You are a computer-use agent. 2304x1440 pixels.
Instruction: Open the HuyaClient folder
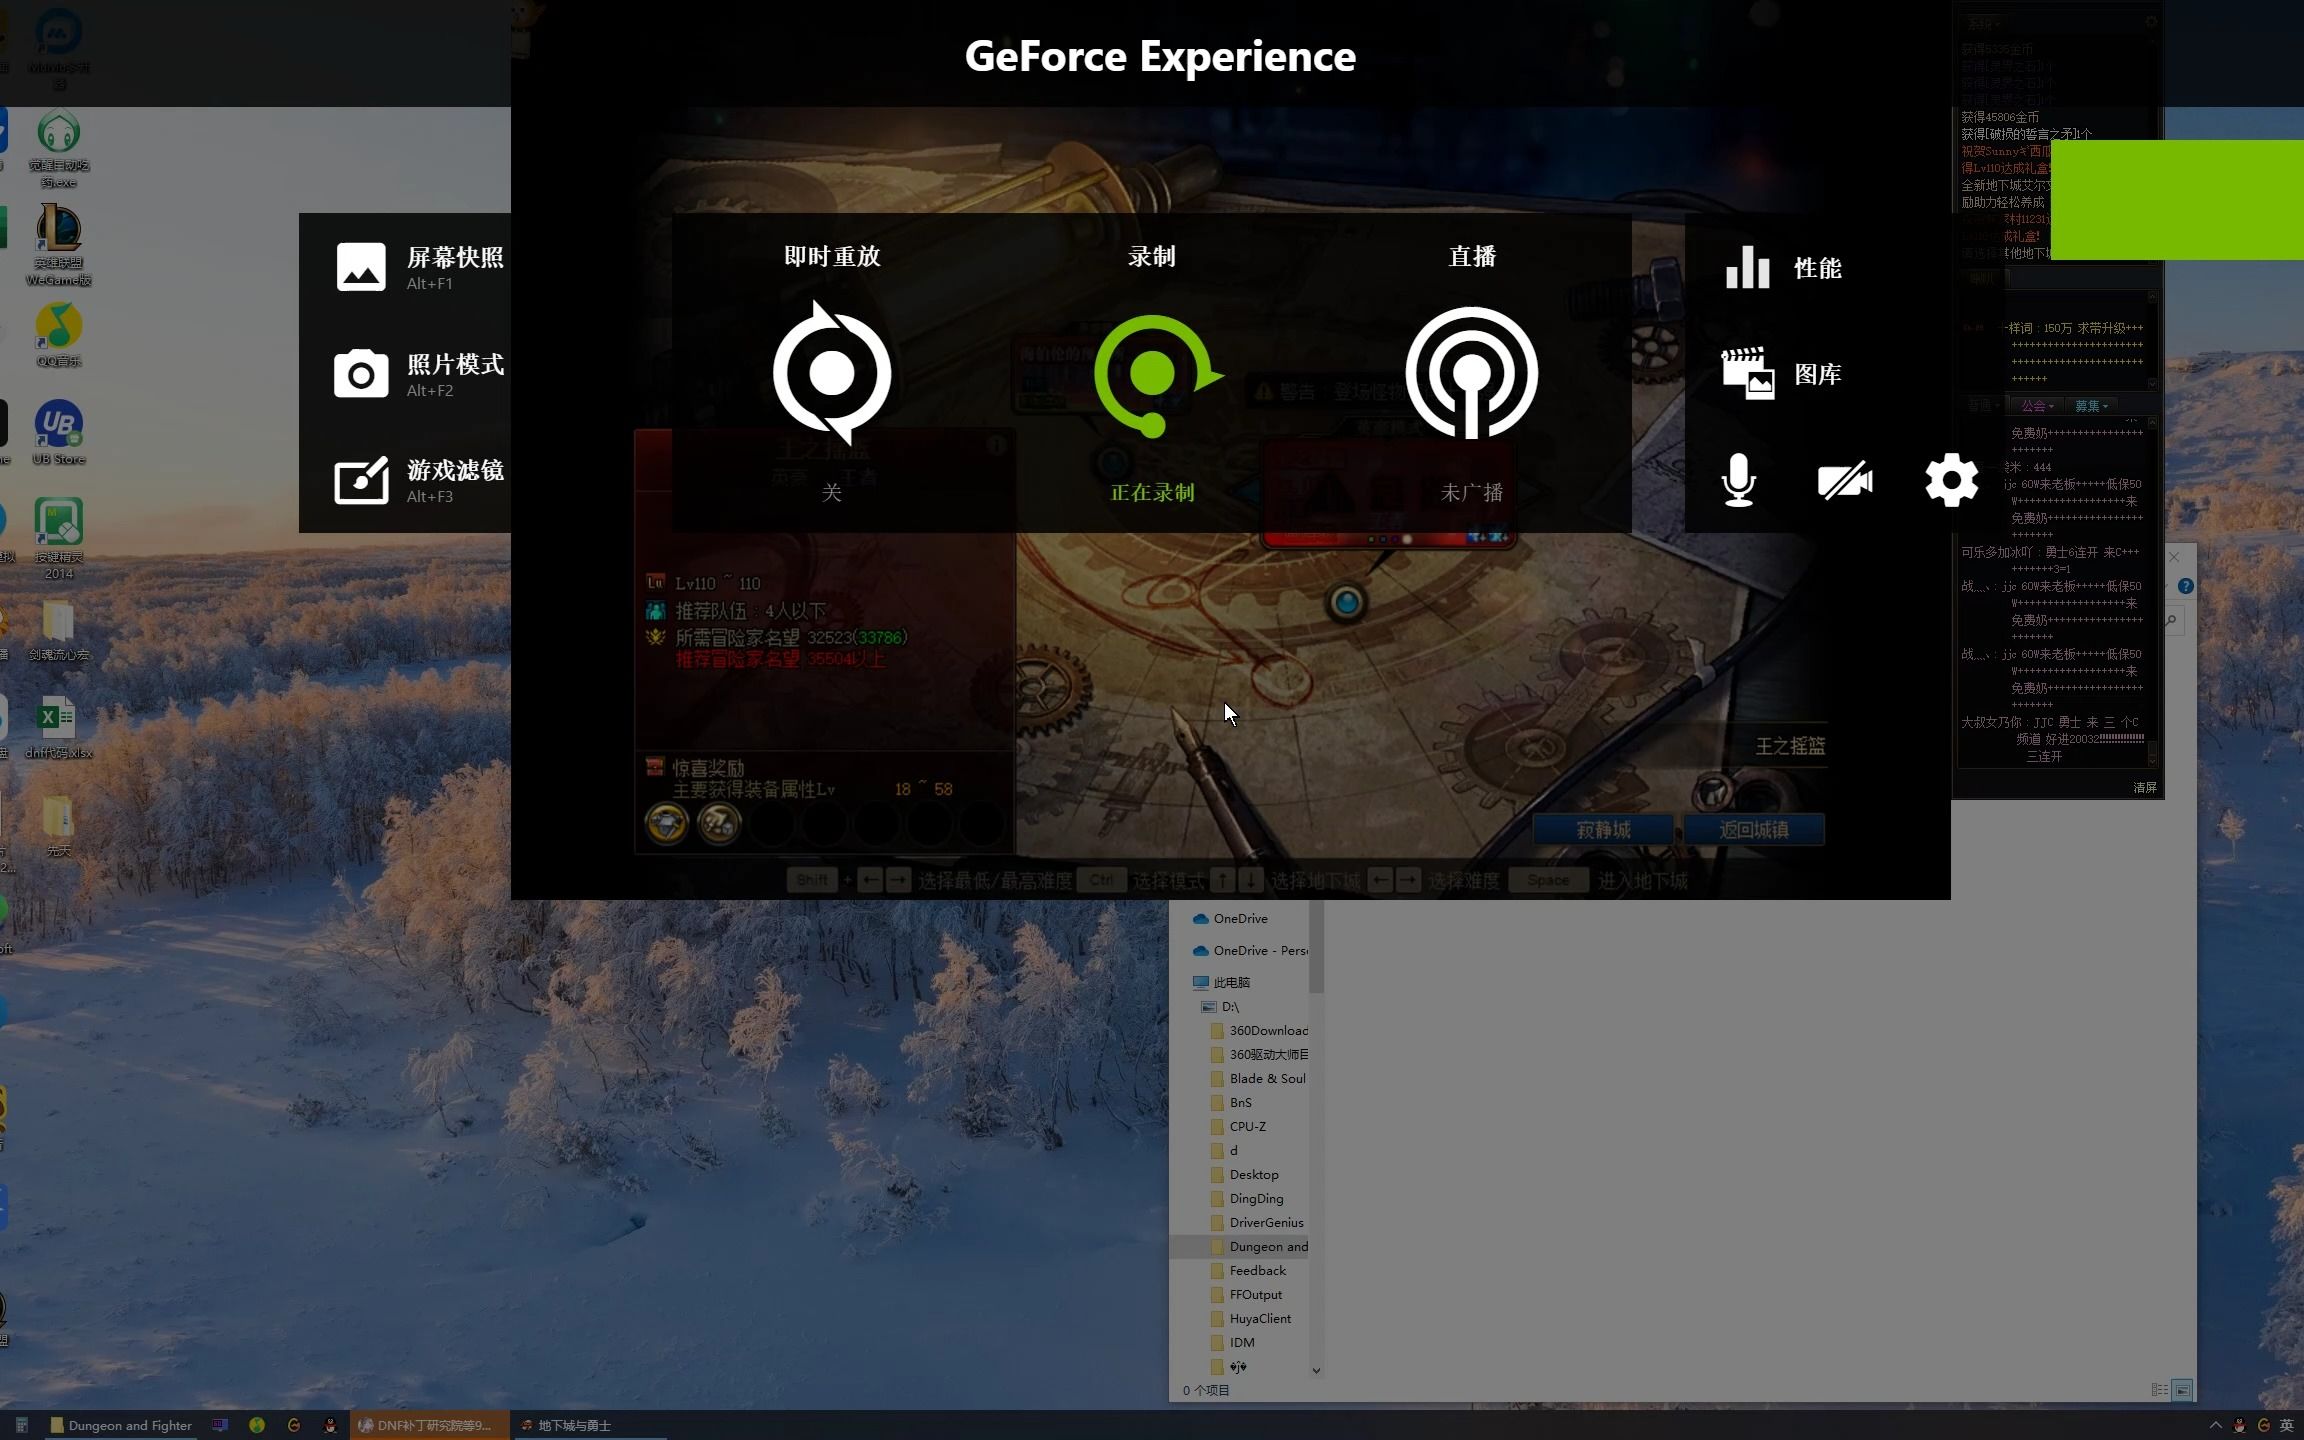pyautogui.click(x=1251, y=1319)
